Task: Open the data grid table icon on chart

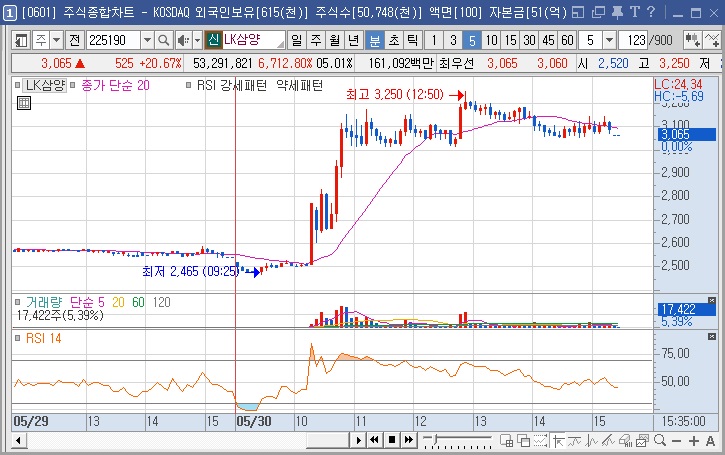Action: [x=24, y=103]
